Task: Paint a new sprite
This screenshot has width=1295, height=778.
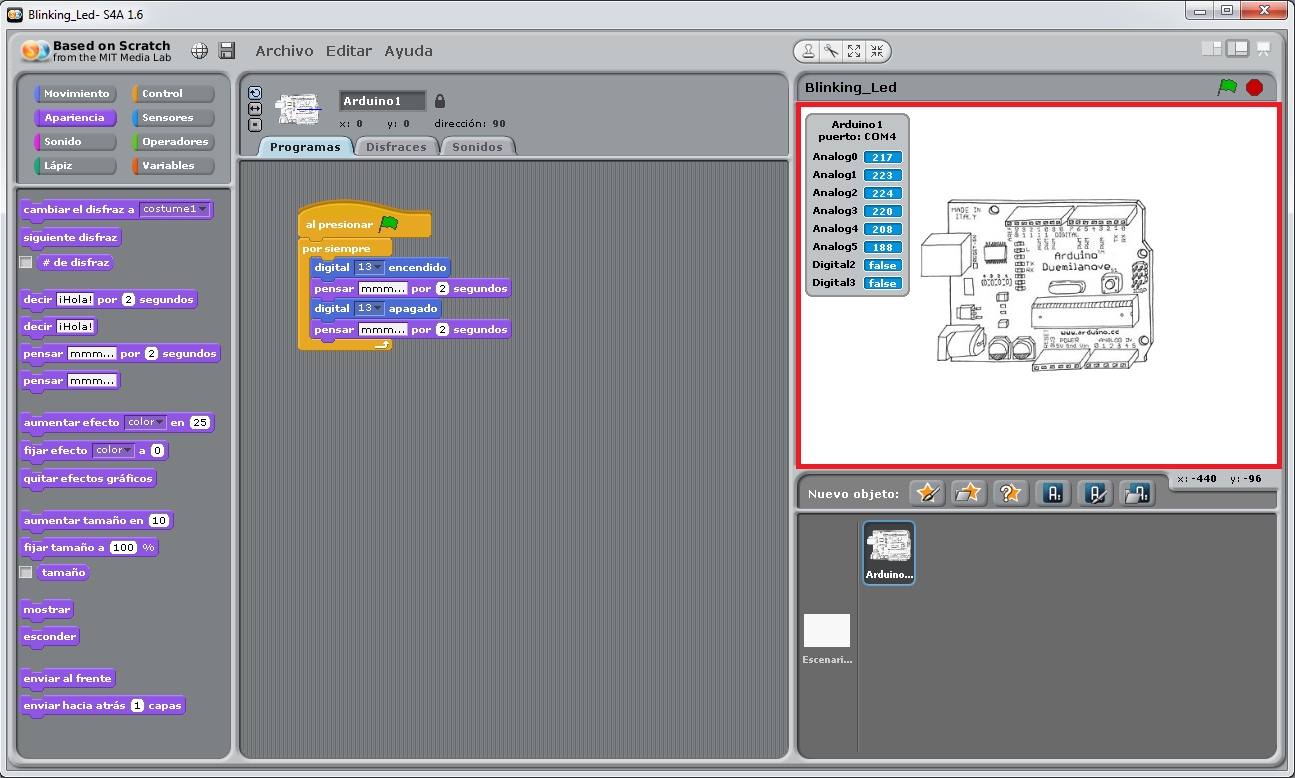Action: (927, 493)
